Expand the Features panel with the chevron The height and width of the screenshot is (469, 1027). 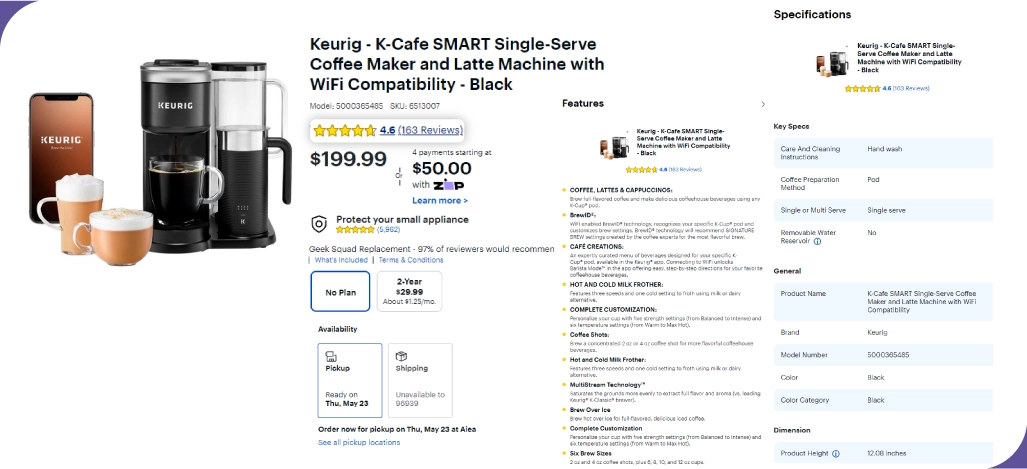(763, 104)
